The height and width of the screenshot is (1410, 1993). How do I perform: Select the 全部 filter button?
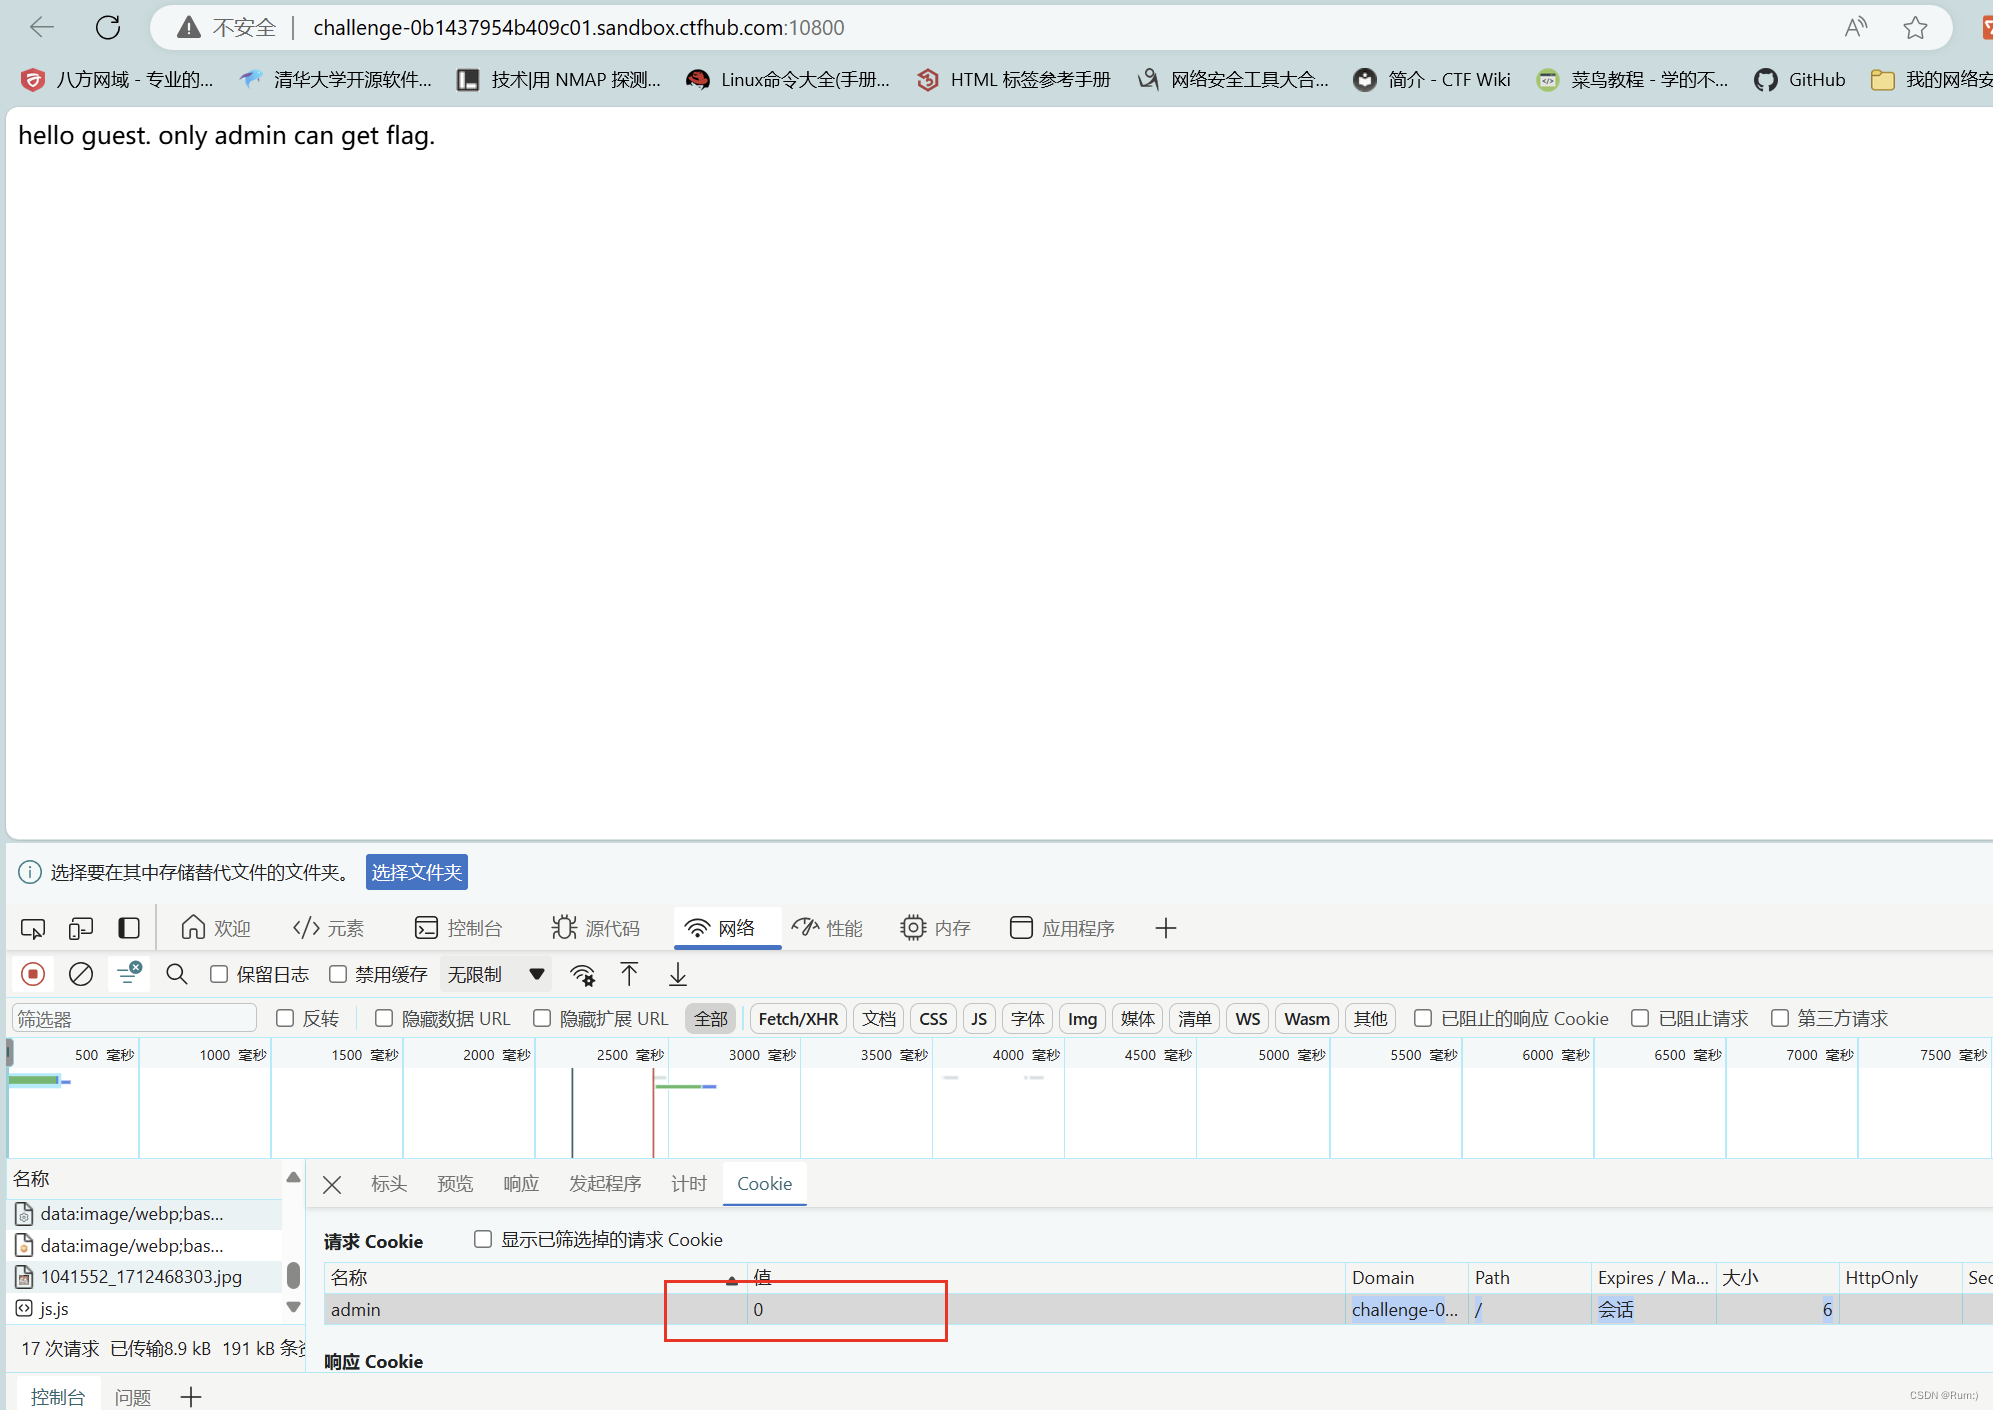711,1018
